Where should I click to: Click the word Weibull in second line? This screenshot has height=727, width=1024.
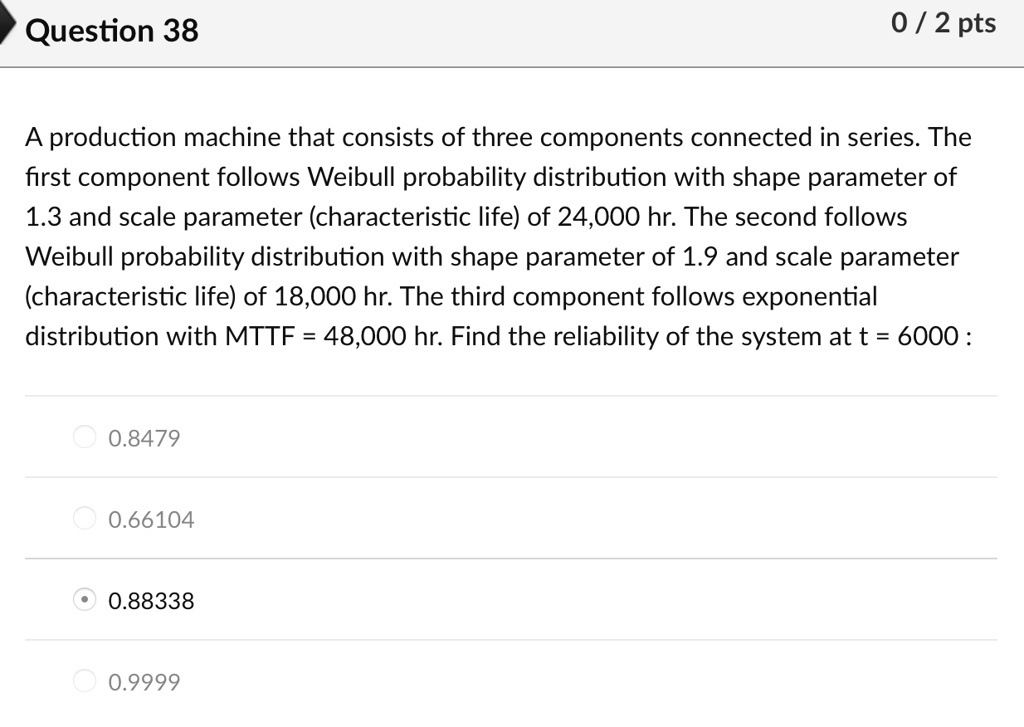tap(351, 177)
